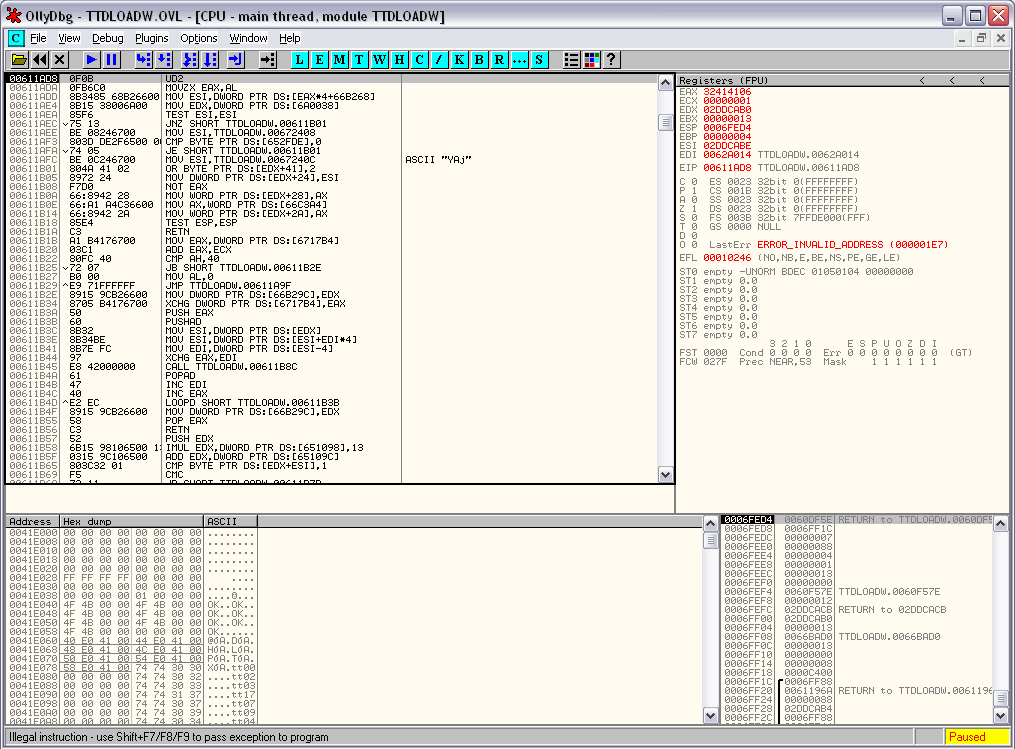
Task: Show the Log window via the L button
Action: click(x=299, y=60)
